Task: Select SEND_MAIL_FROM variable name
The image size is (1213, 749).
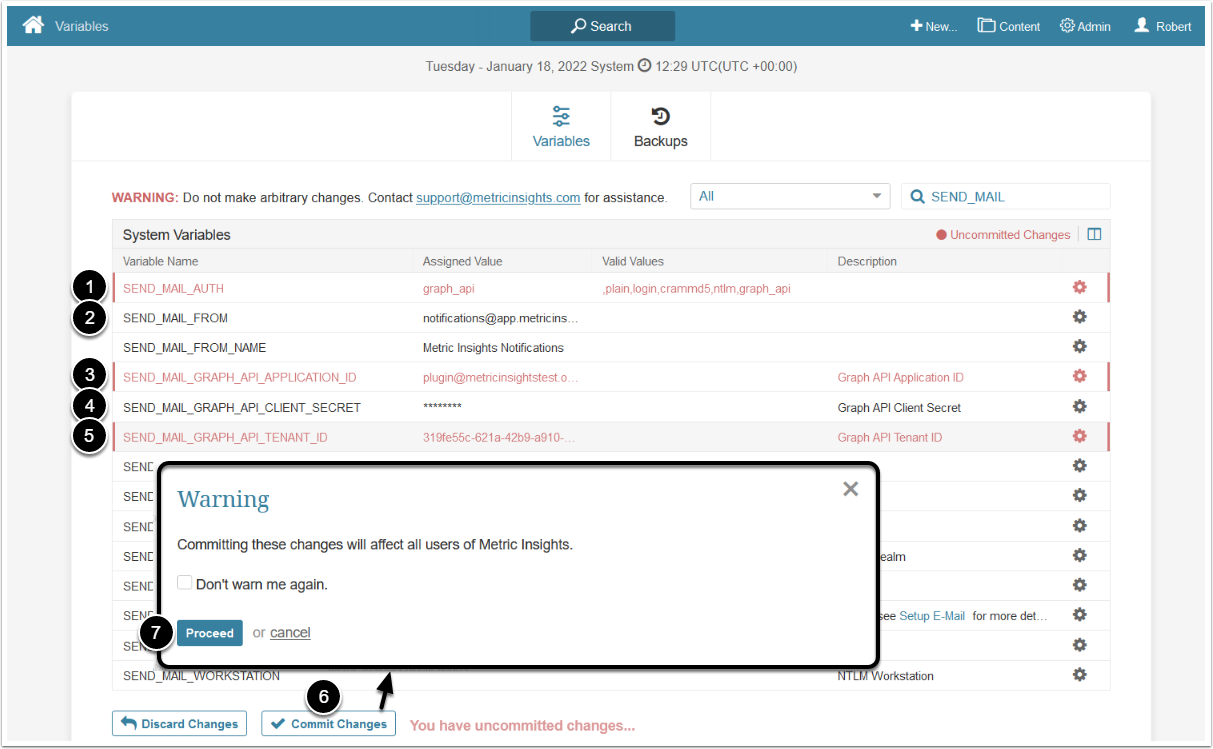Action: [175, 318]
